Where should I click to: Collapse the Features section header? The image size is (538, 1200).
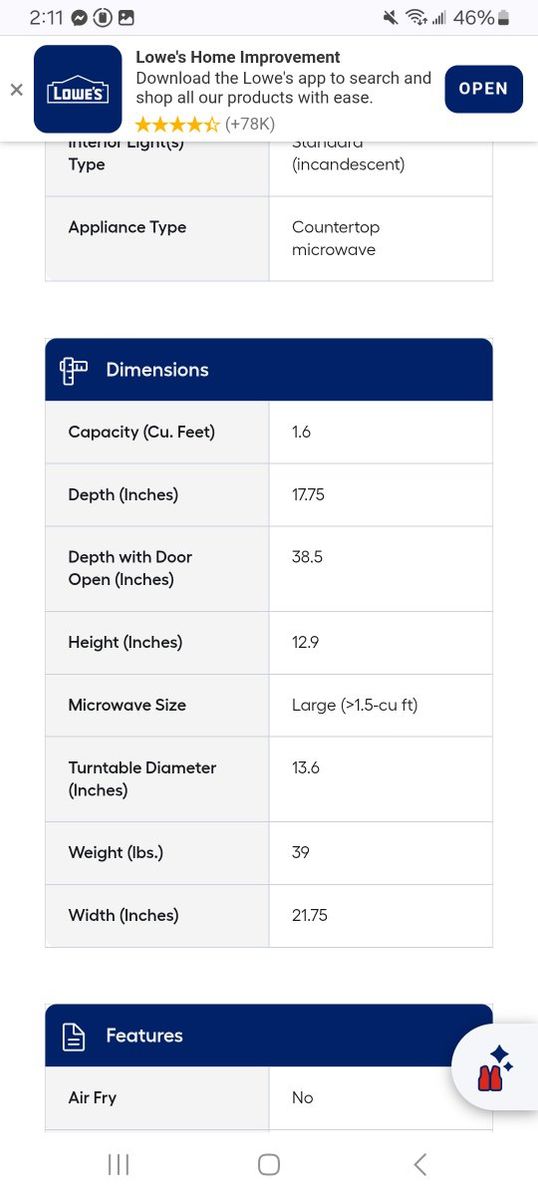pos(269,1036)
